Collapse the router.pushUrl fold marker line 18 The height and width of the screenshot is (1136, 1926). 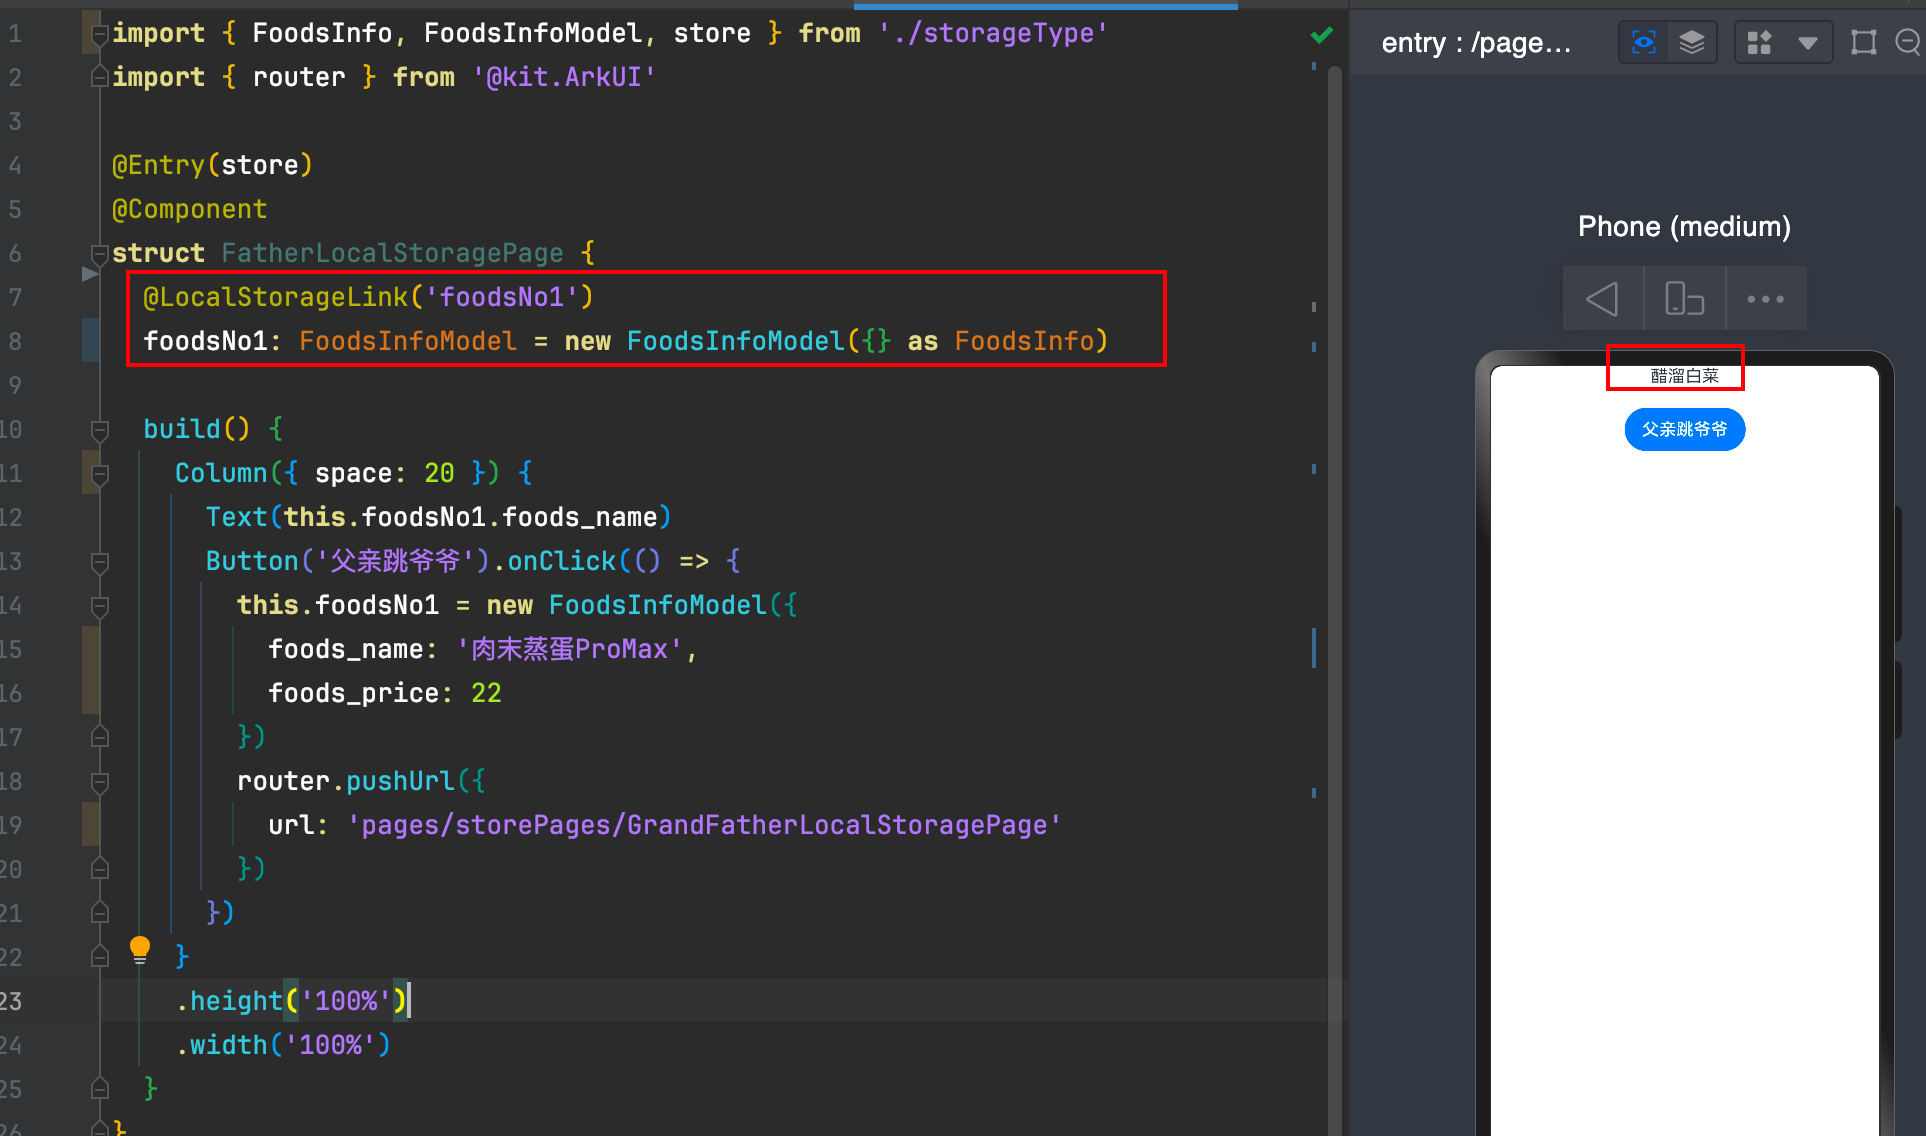(x=100, y=782)
